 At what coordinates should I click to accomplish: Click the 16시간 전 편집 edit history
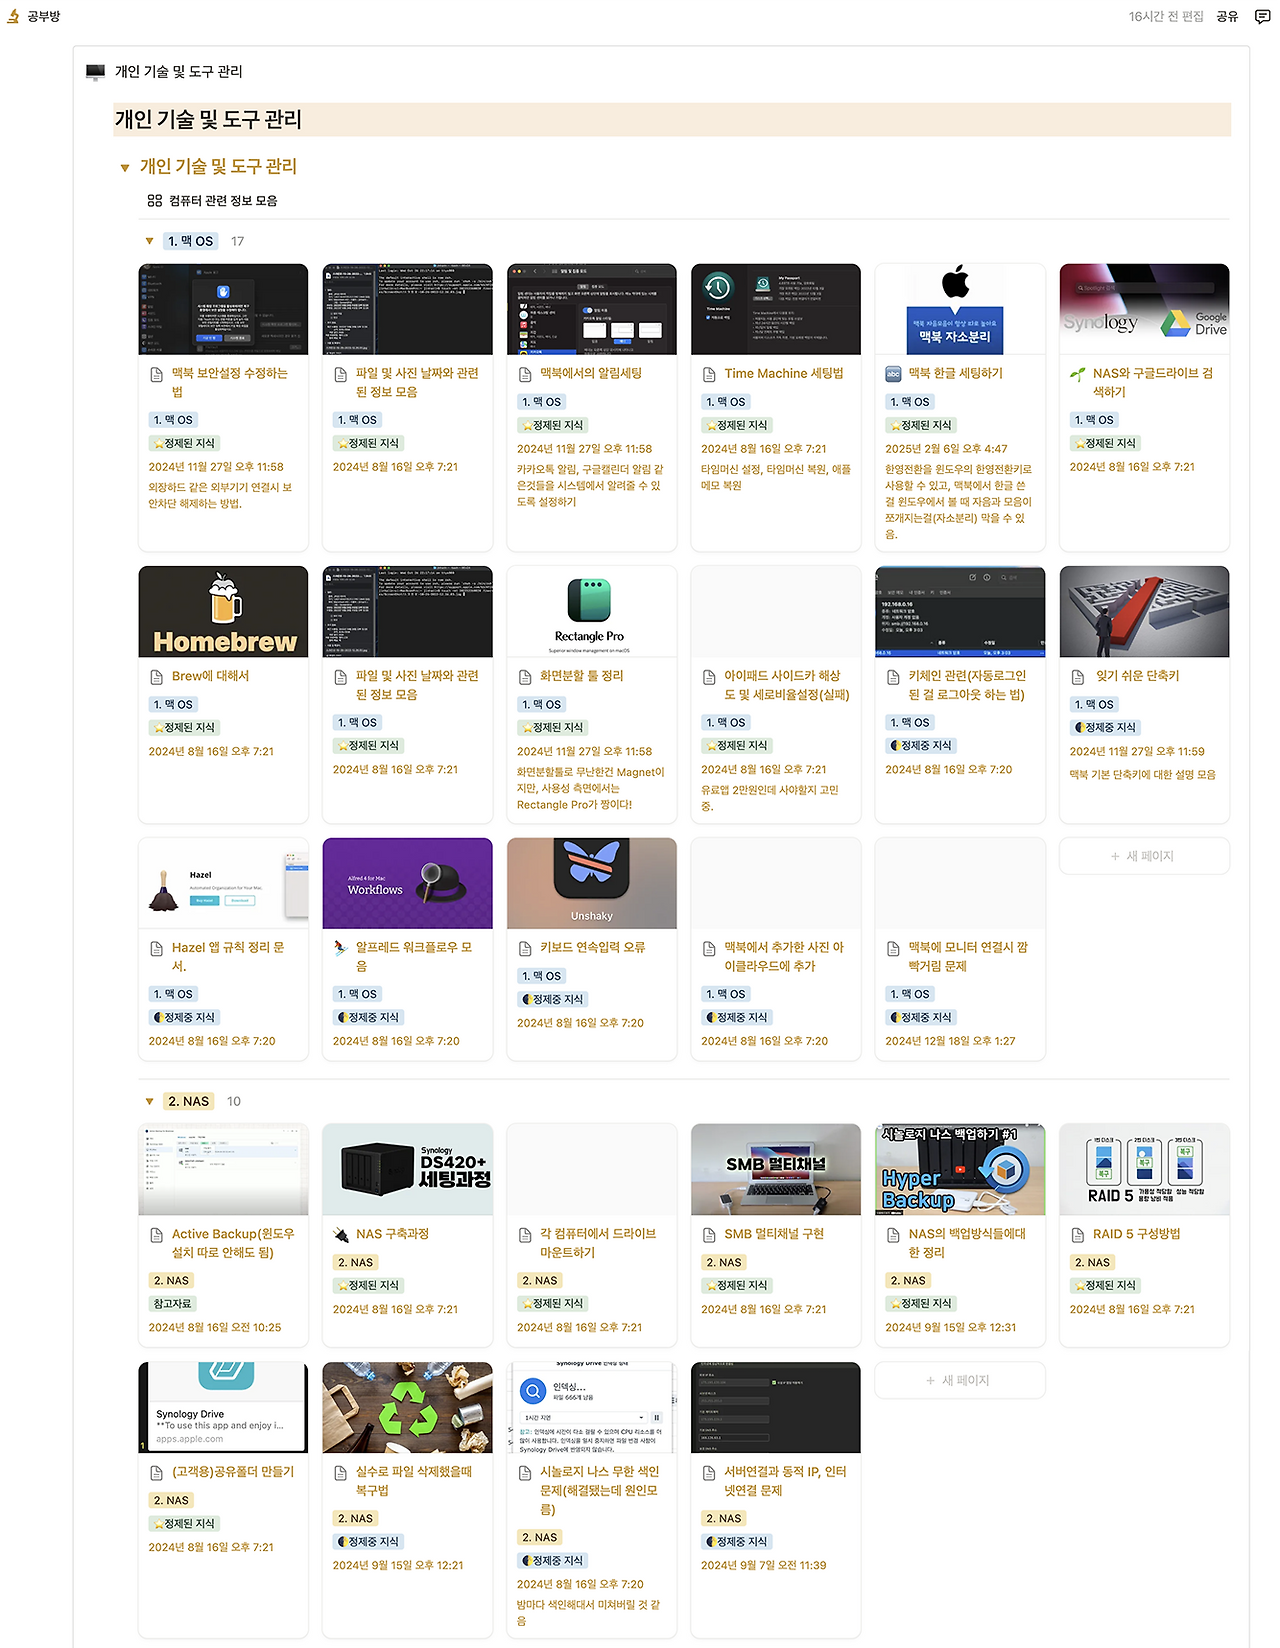tap(1166, 17)
